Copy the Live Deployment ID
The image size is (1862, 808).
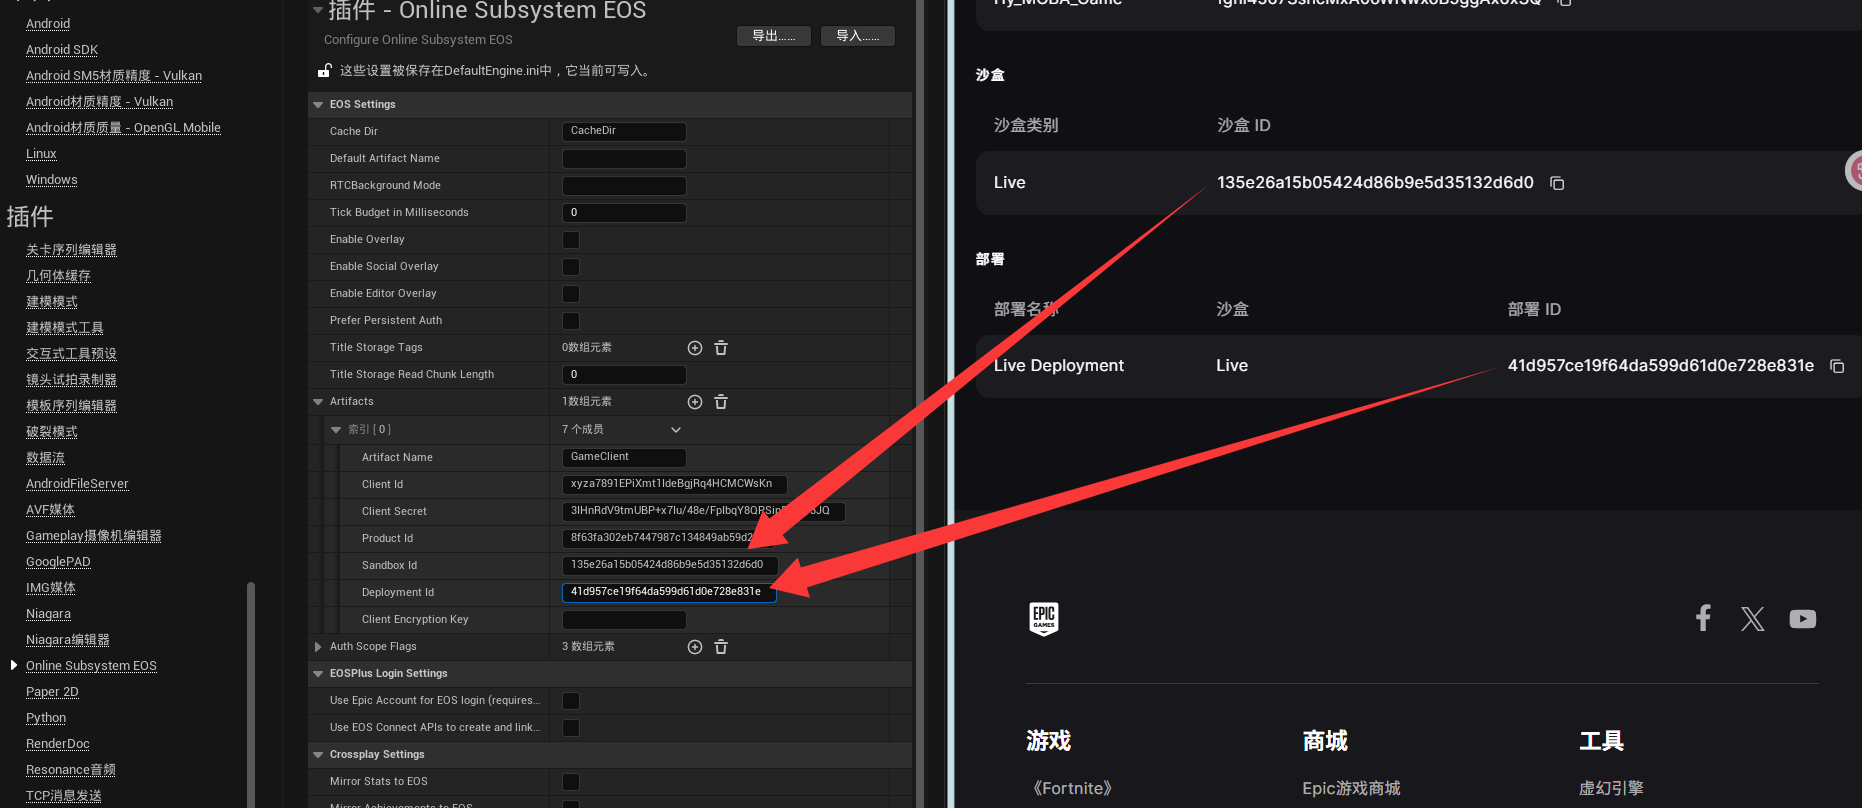click(x=1837, y=366)
